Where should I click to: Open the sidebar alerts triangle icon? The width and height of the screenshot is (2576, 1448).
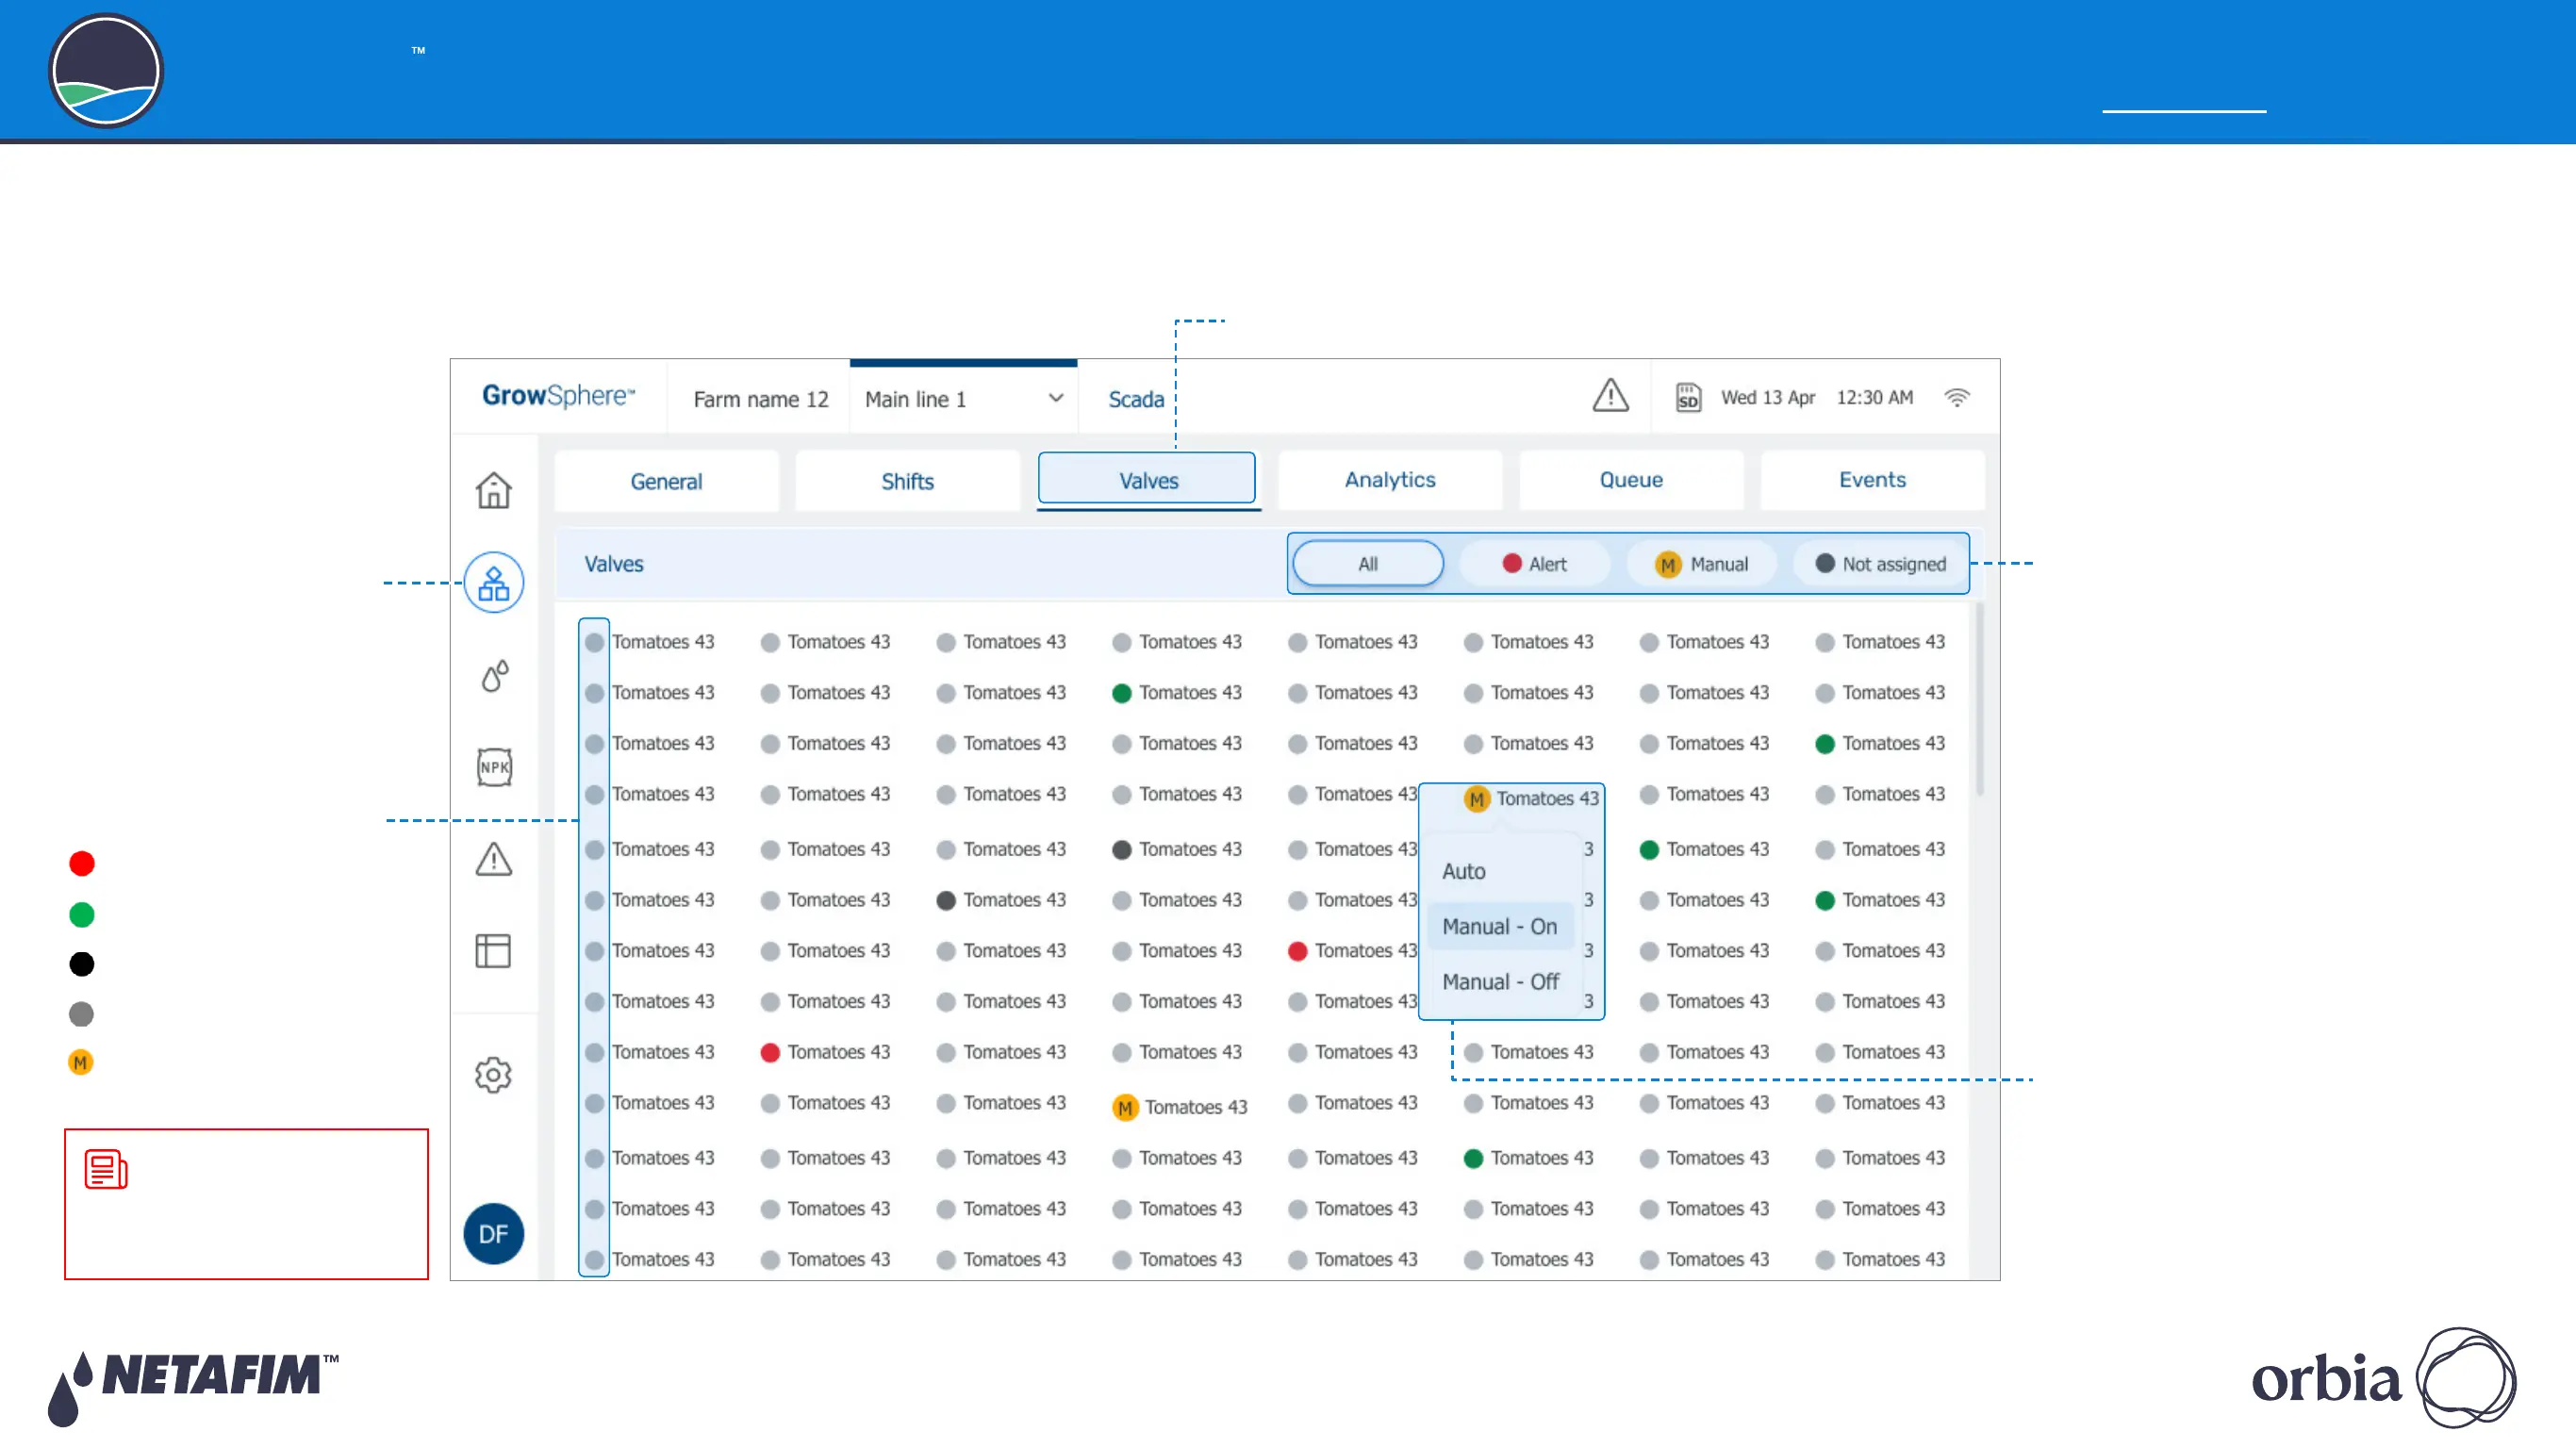494,859
